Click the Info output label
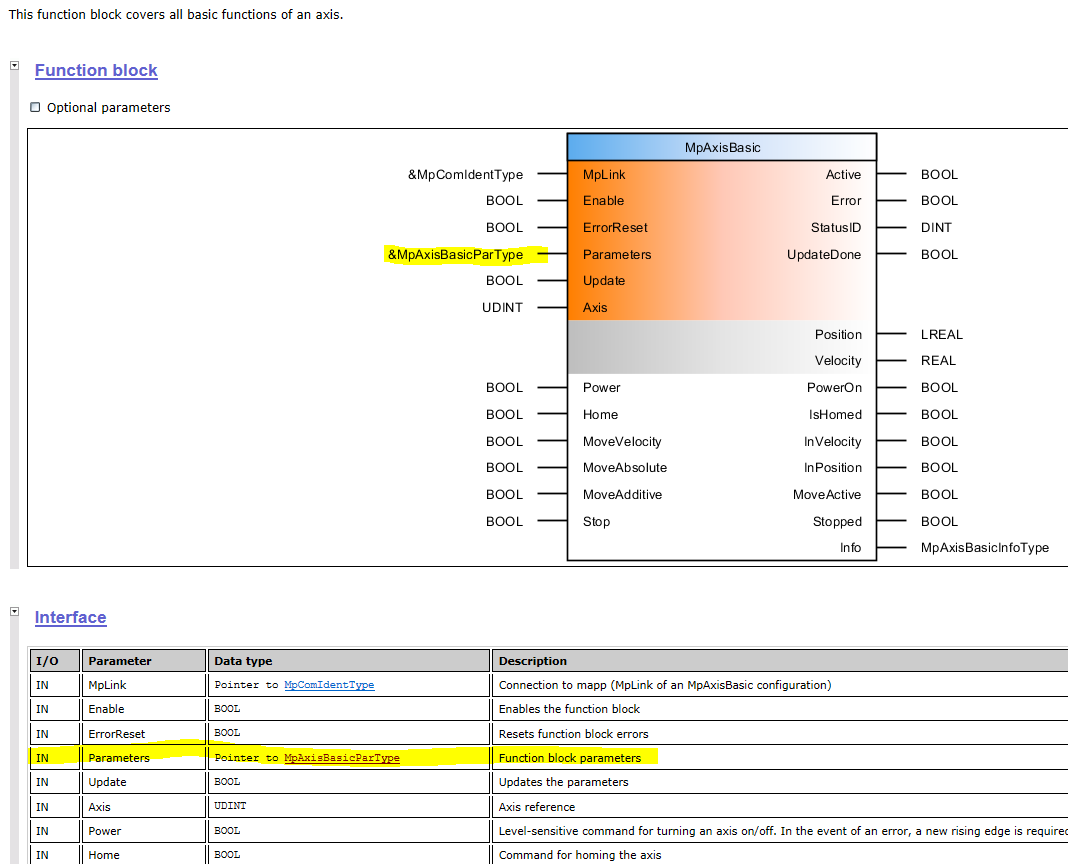The width and height of the screenshot is (1068, 864). [850, 548]
